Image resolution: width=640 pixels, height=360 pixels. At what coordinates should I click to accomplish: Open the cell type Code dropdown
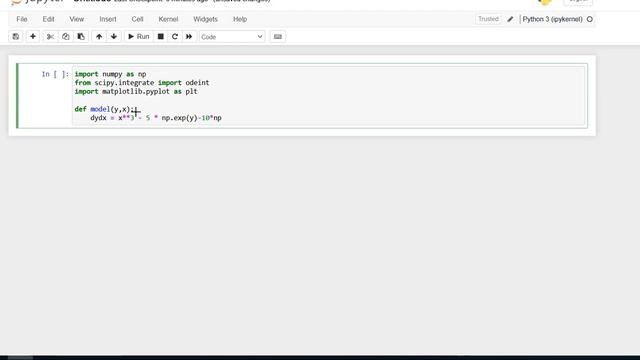(x=232, y=37)
